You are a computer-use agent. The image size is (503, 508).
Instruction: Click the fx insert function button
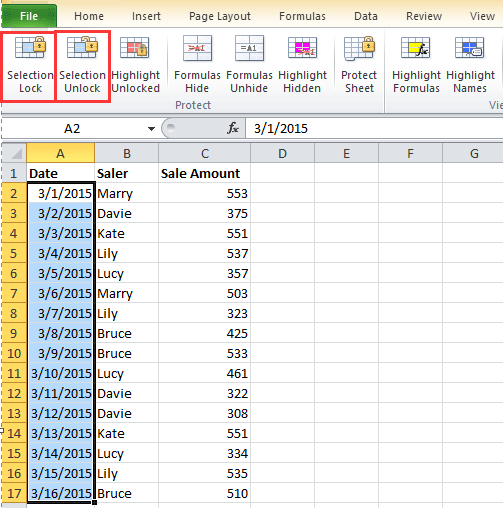[x=233, y=128]
